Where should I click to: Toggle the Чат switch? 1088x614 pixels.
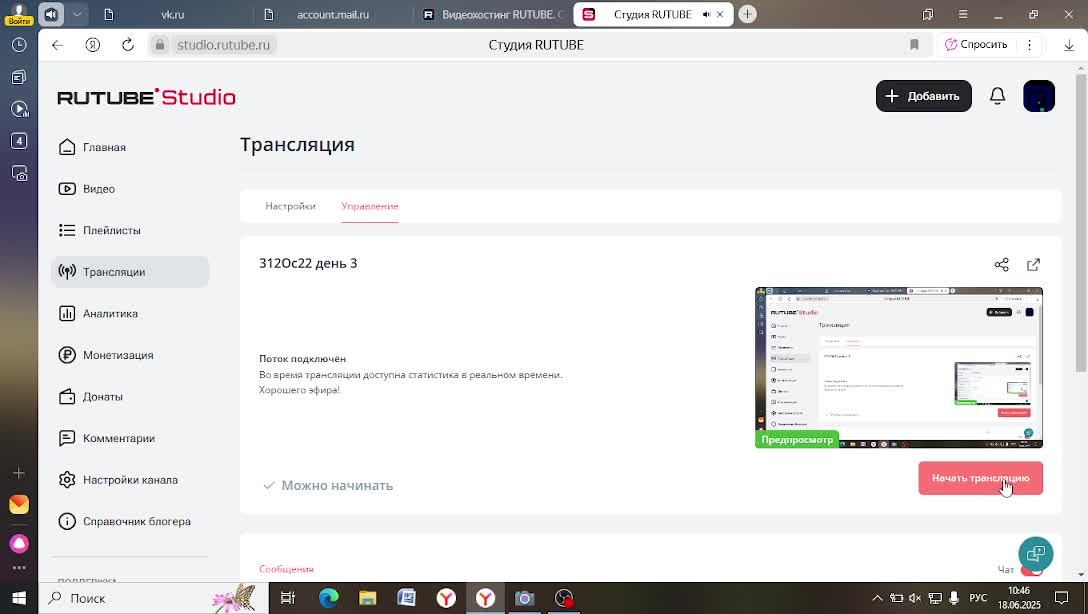pos(1032,570)
